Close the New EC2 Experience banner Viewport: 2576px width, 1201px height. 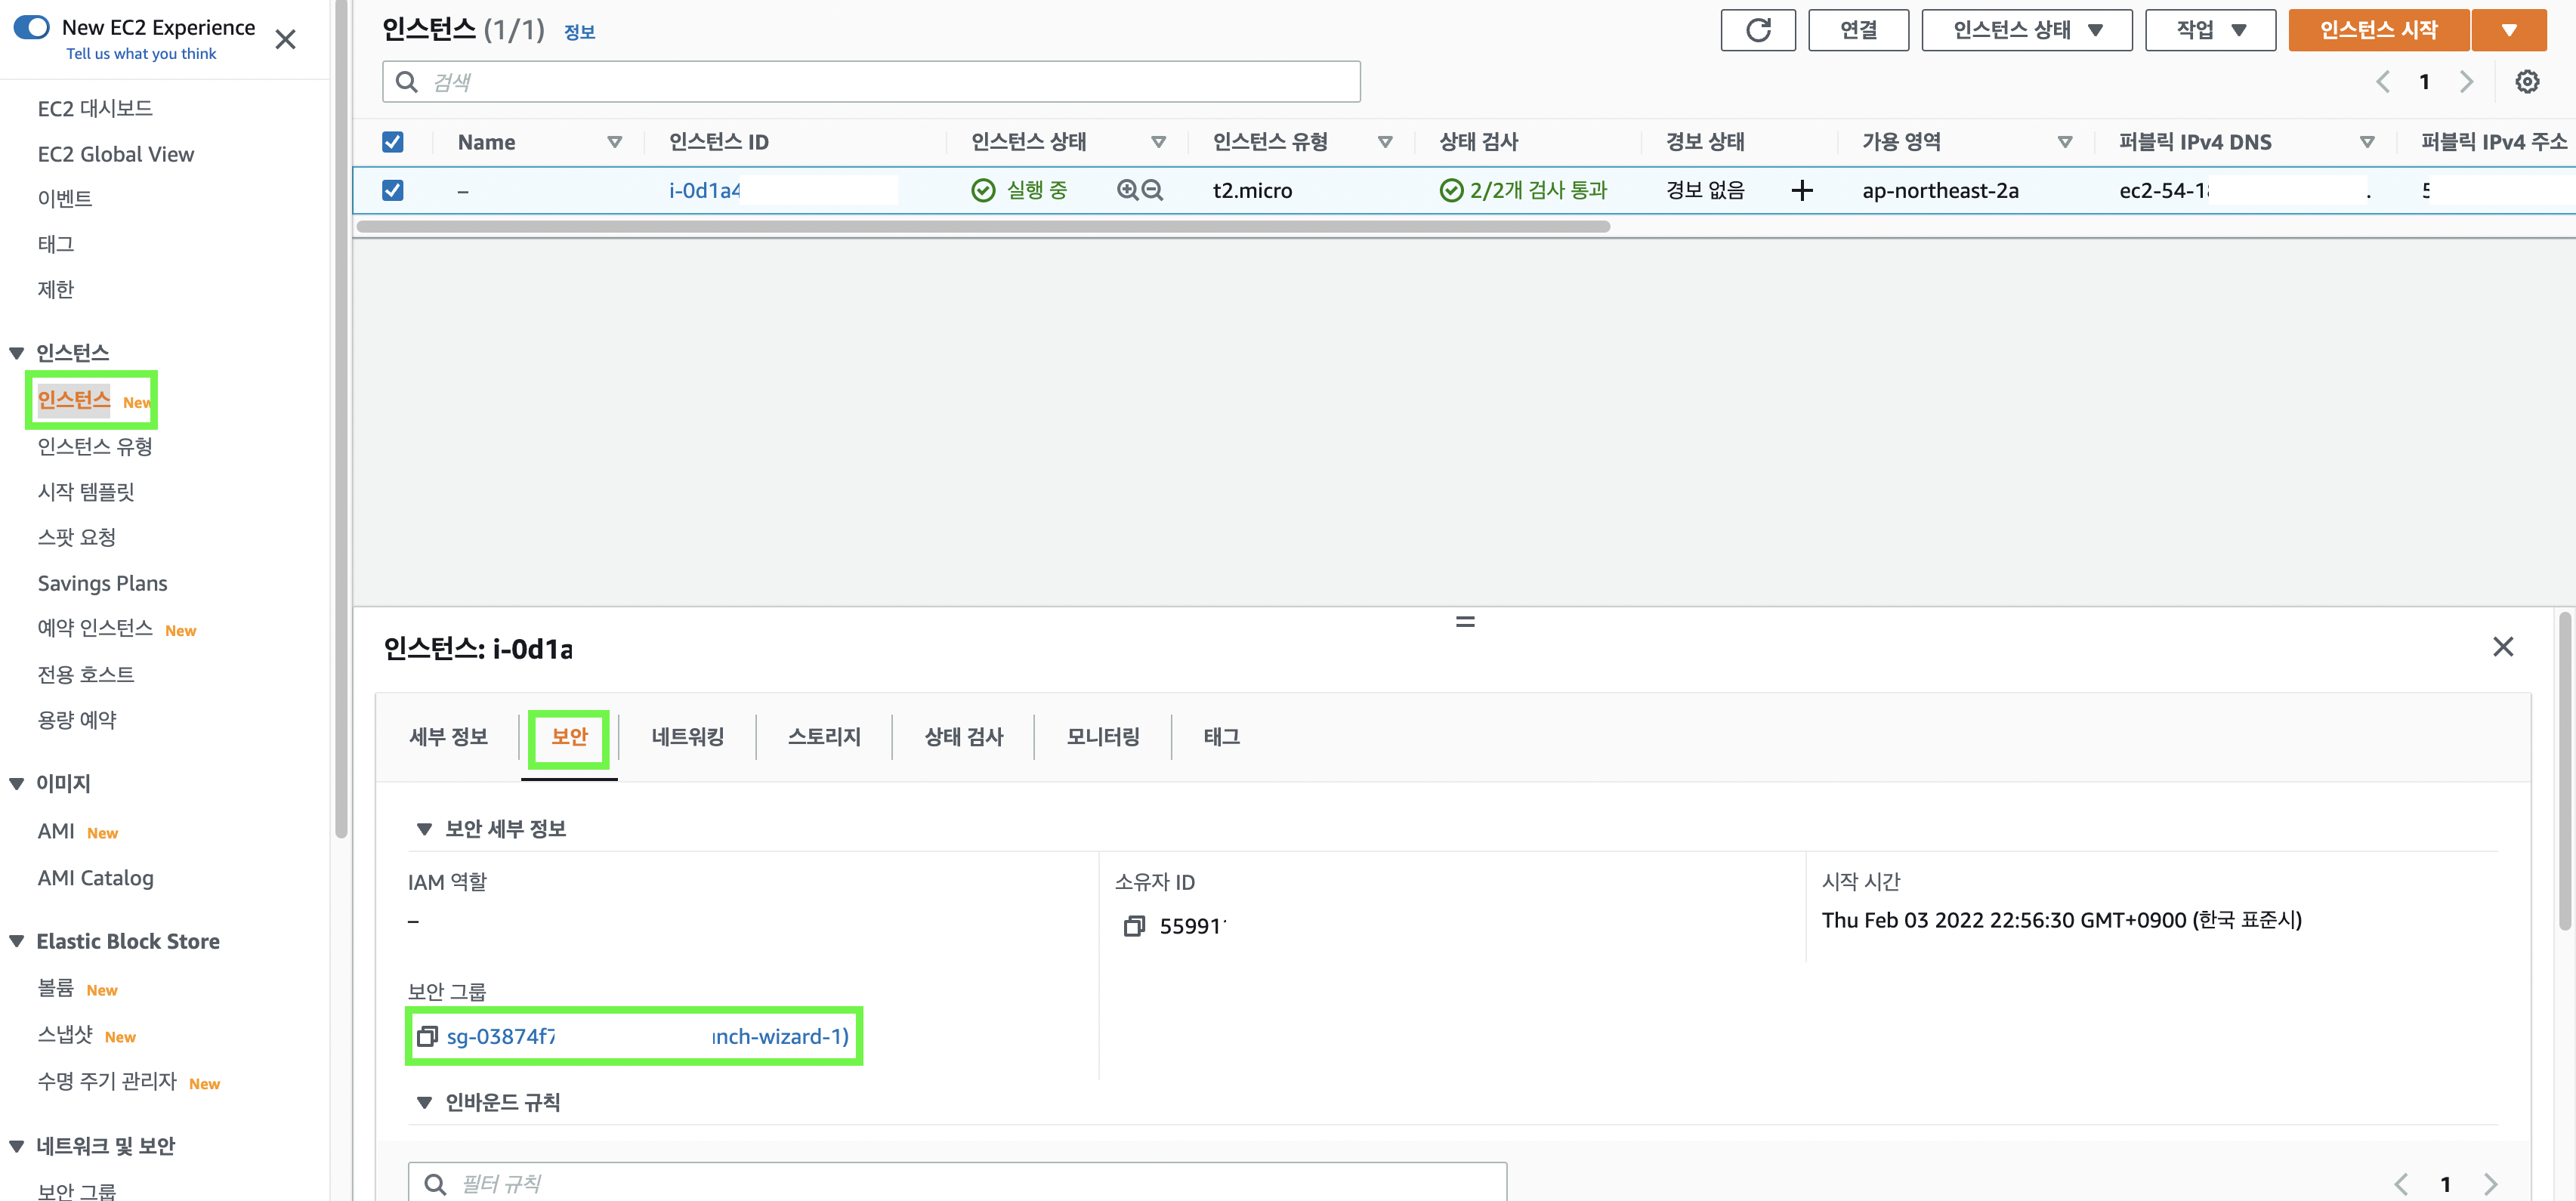coord(285,40)
